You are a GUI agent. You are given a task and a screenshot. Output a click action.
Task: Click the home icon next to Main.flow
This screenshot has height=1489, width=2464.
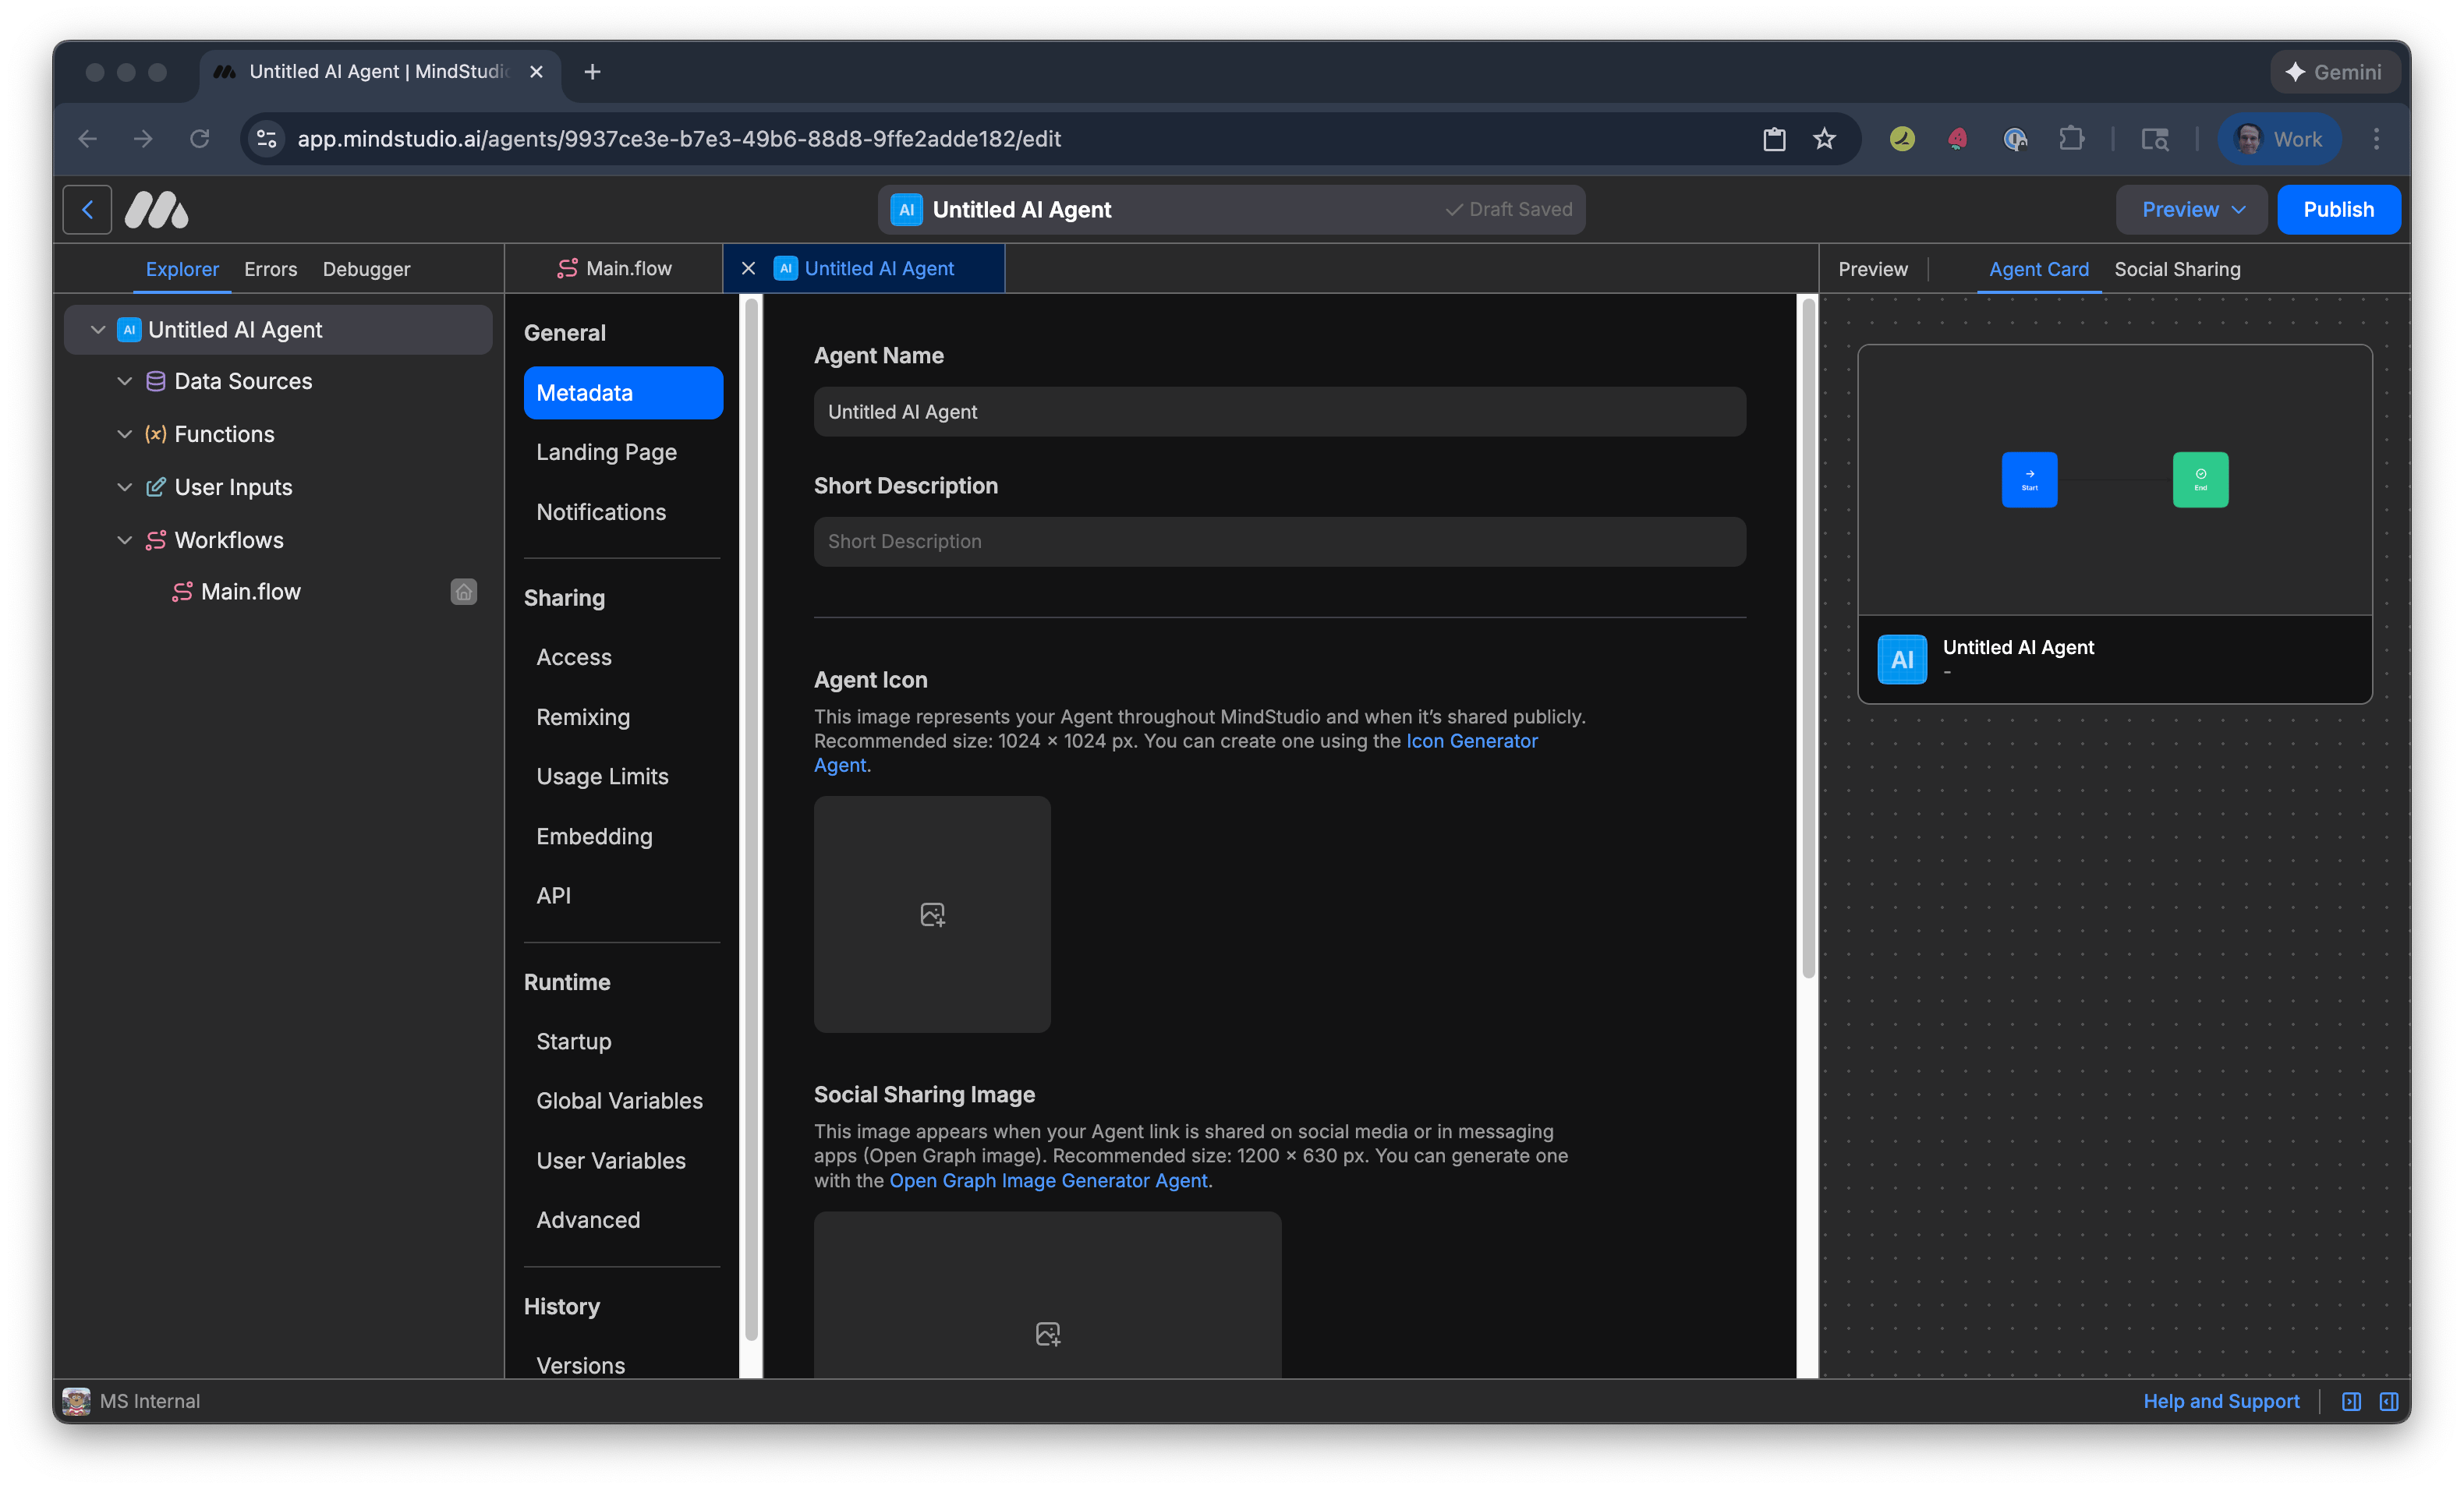pyautogui.click(x=463, y=591)
